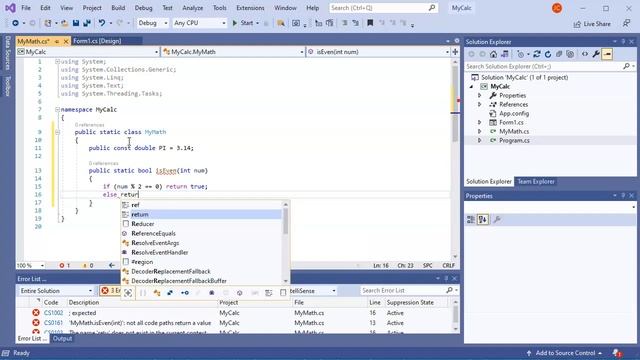Click the user account avatar
Image resolution: width=640 pixels, height=360 pixels.
pos(557,8)
